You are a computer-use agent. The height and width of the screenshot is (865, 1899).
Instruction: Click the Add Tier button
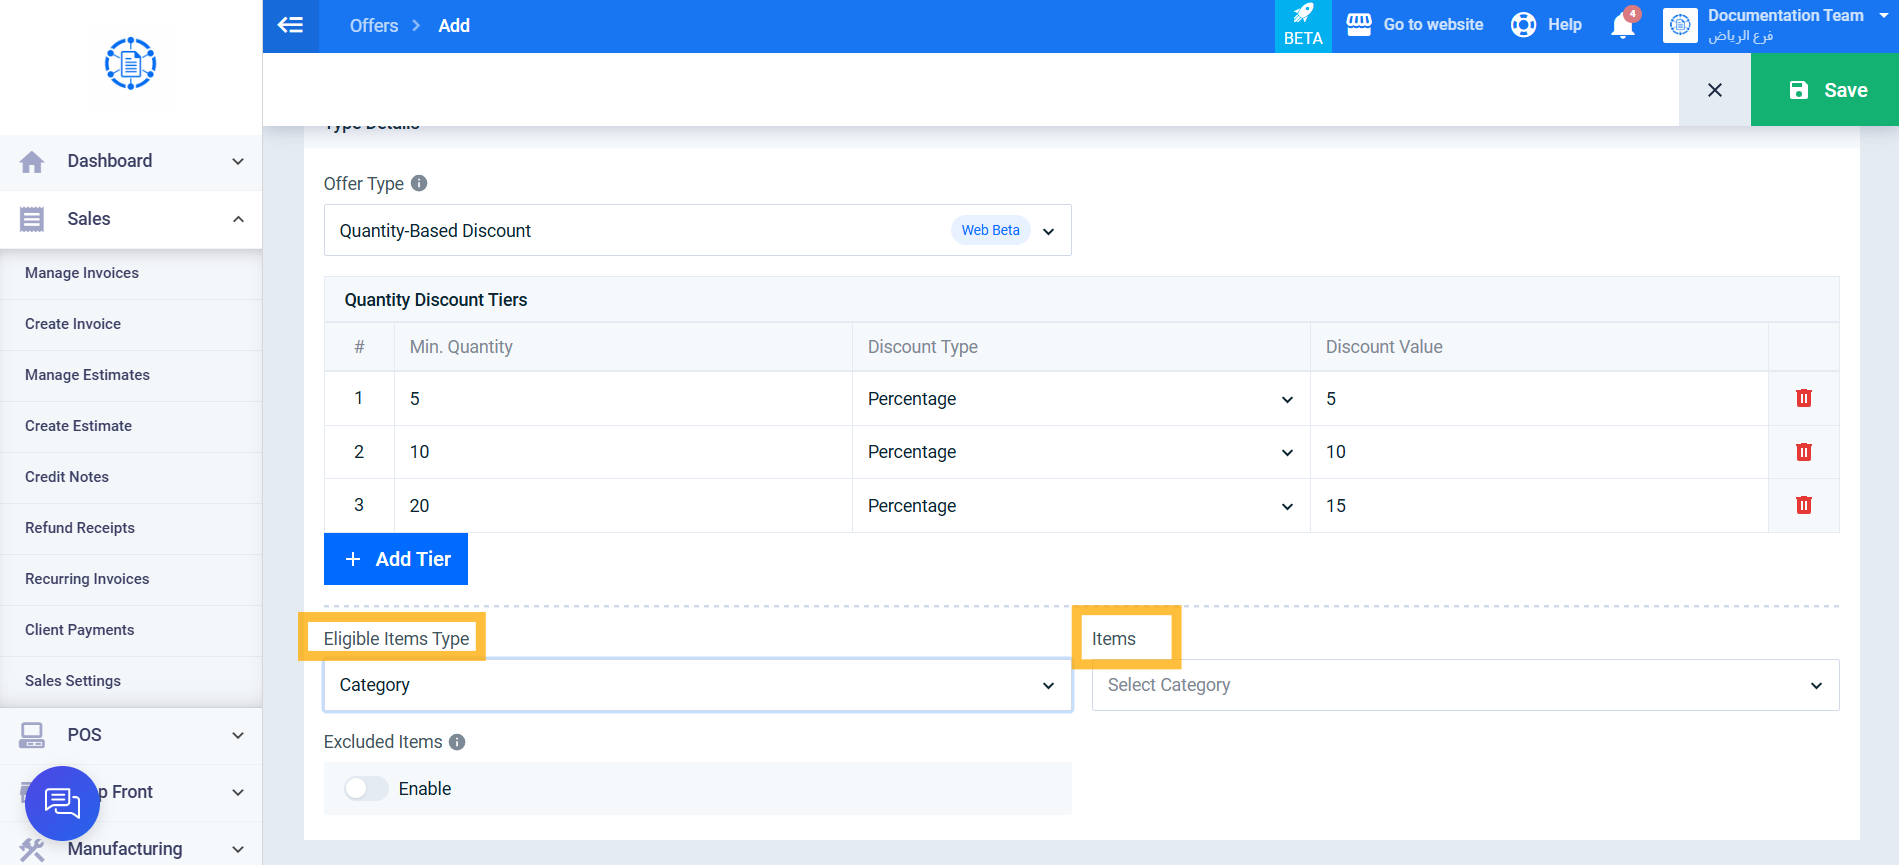click(x=396, y=559)
